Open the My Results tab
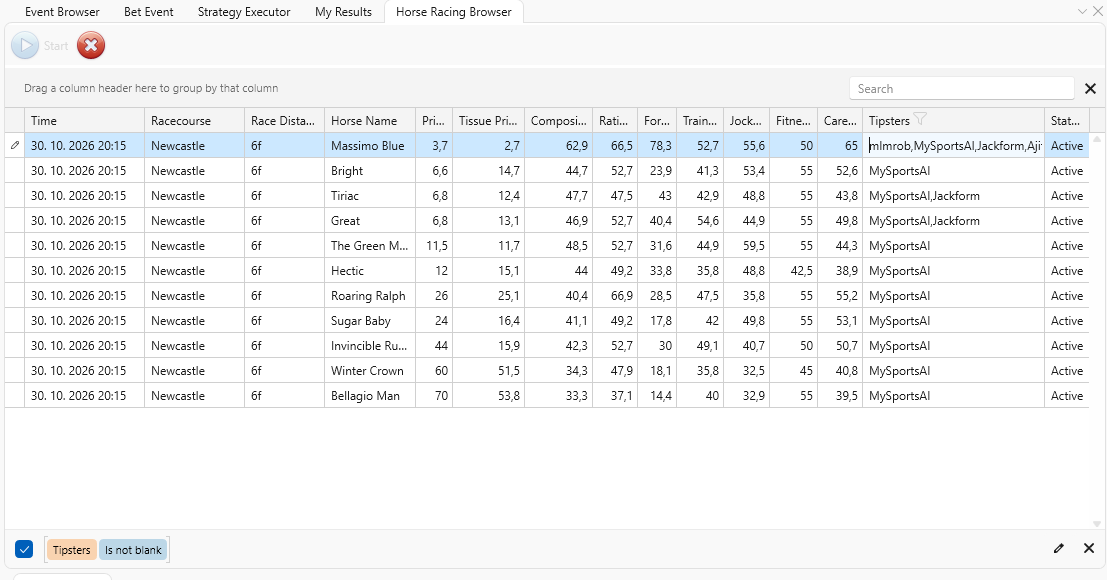This screenshot has width=1107, height=580. (x=343, y=12)
